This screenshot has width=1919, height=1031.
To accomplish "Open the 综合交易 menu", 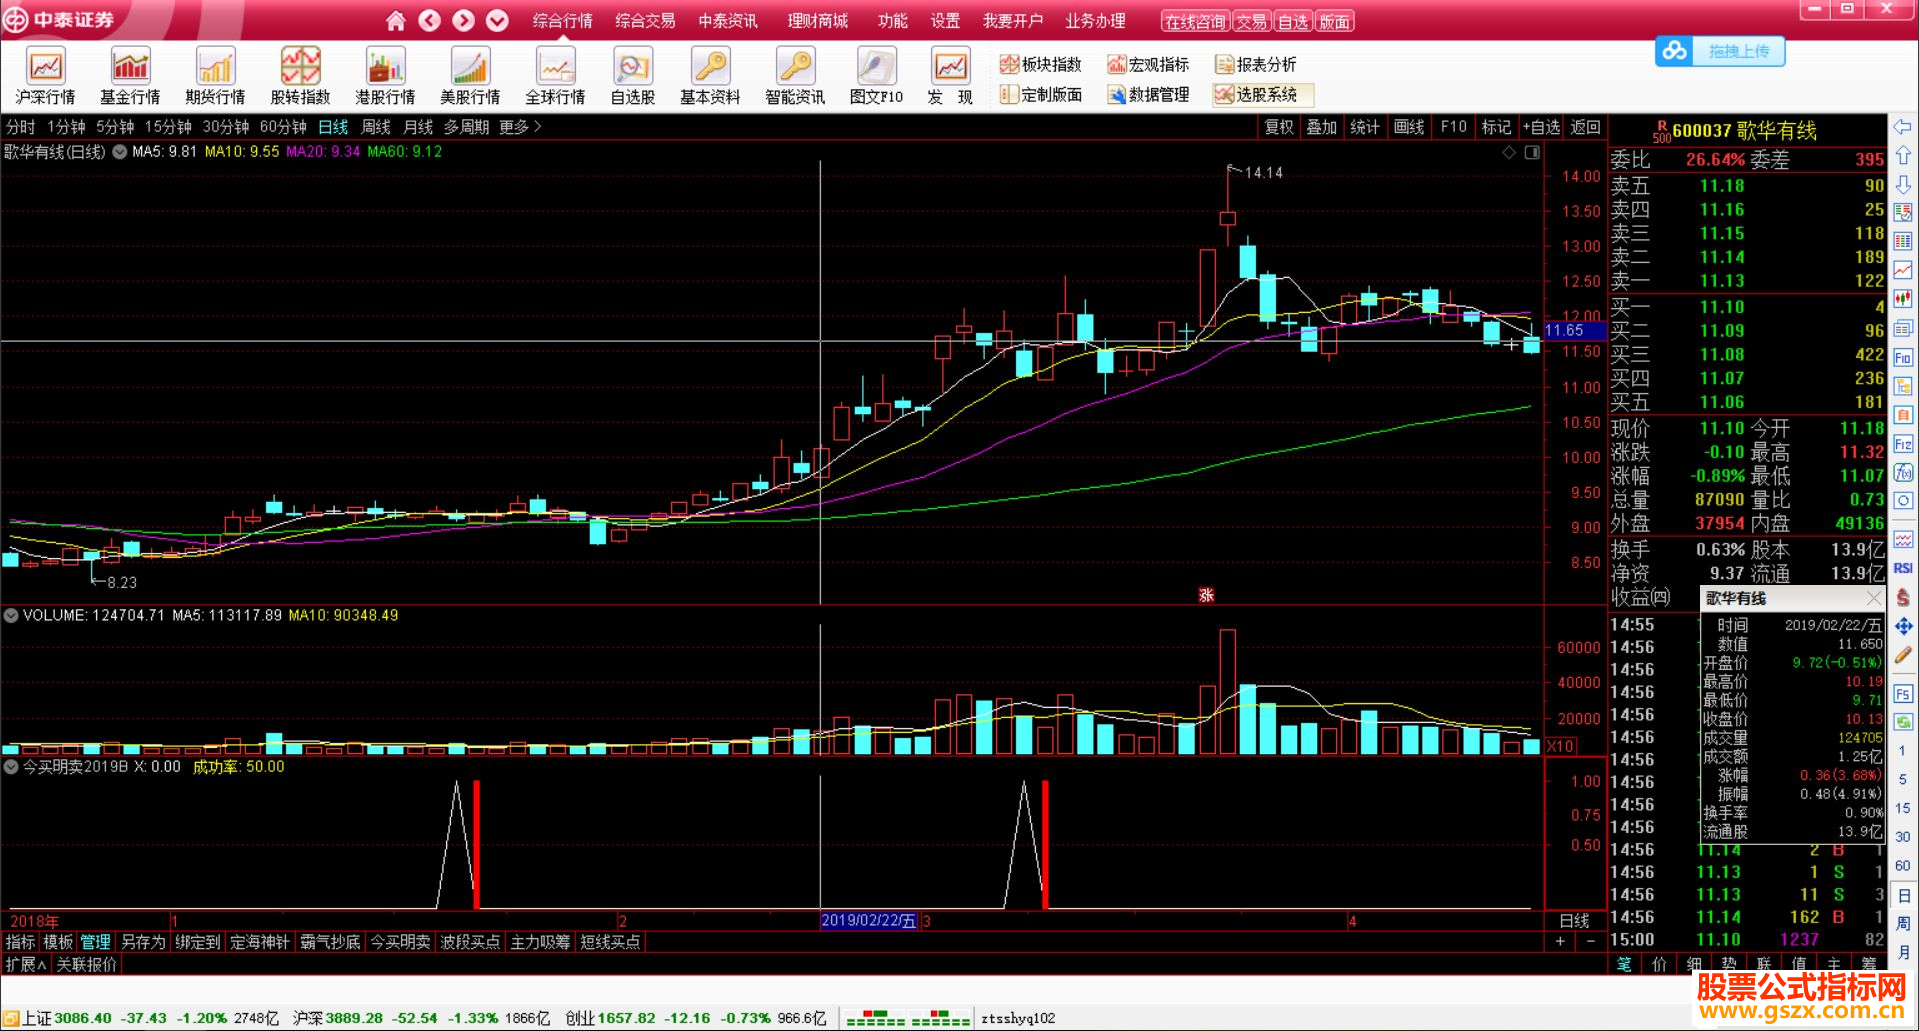I will pyautogui.click(x=645, y=21).
